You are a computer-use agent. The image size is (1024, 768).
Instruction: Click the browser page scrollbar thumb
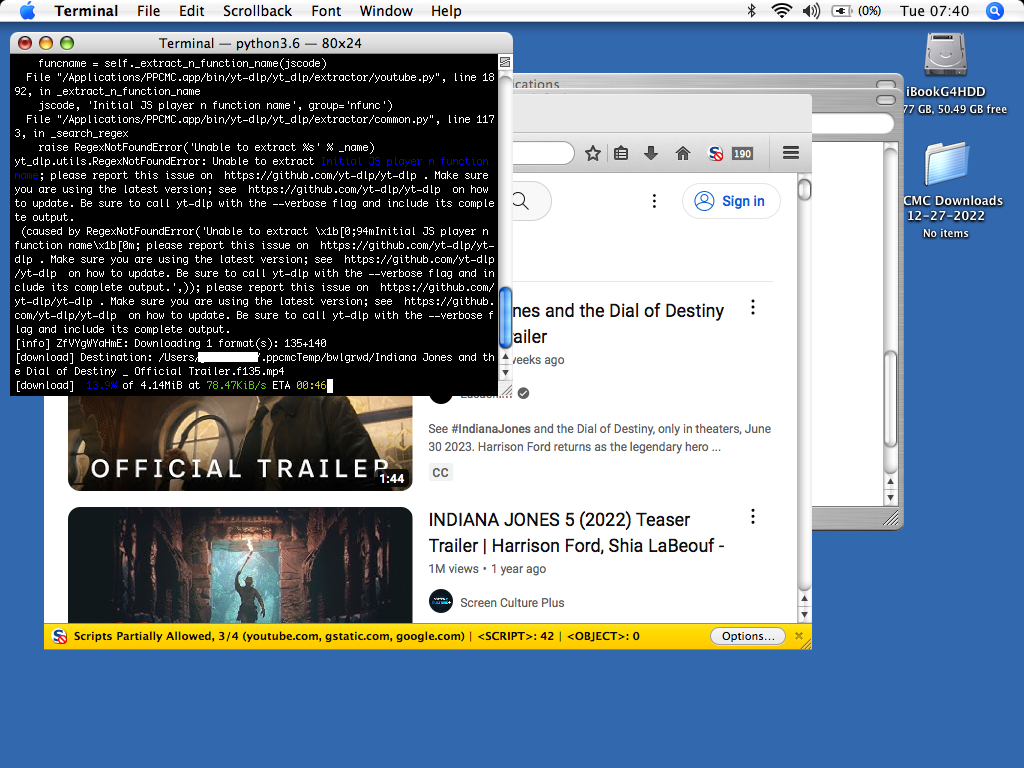pos(805,189)
